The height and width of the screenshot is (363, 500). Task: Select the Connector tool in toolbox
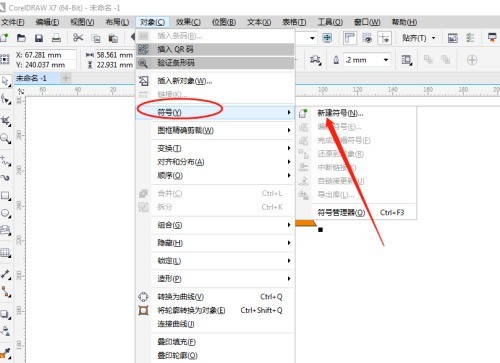[x=5, y=292]
